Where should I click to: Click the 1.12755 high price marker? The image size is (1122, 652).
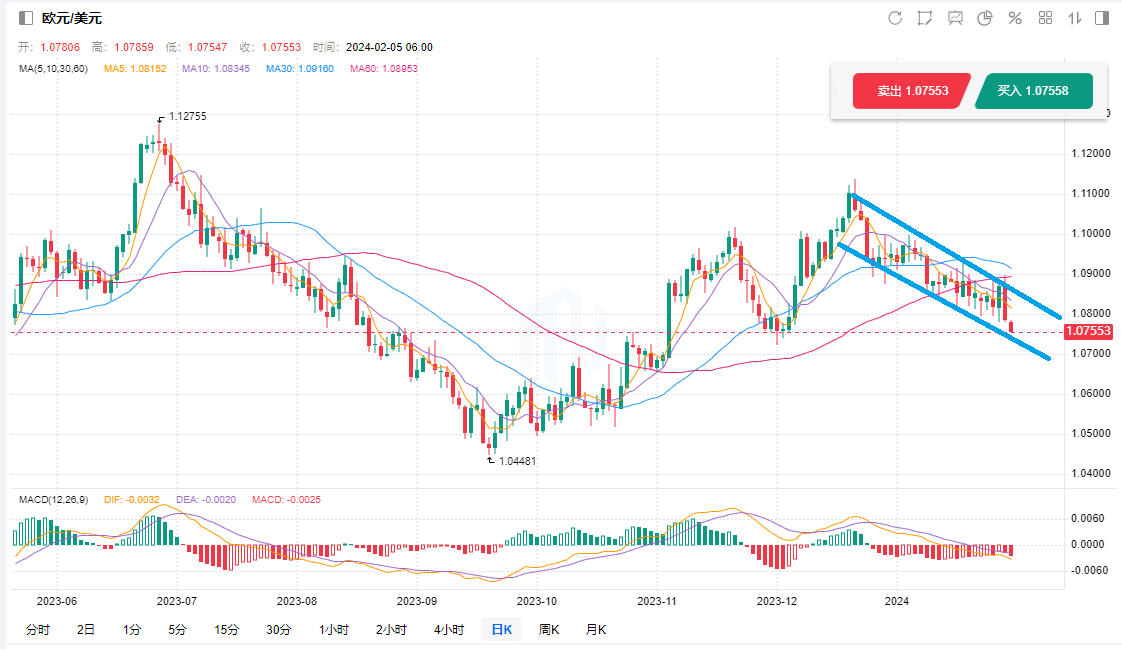tap(186, 116)
